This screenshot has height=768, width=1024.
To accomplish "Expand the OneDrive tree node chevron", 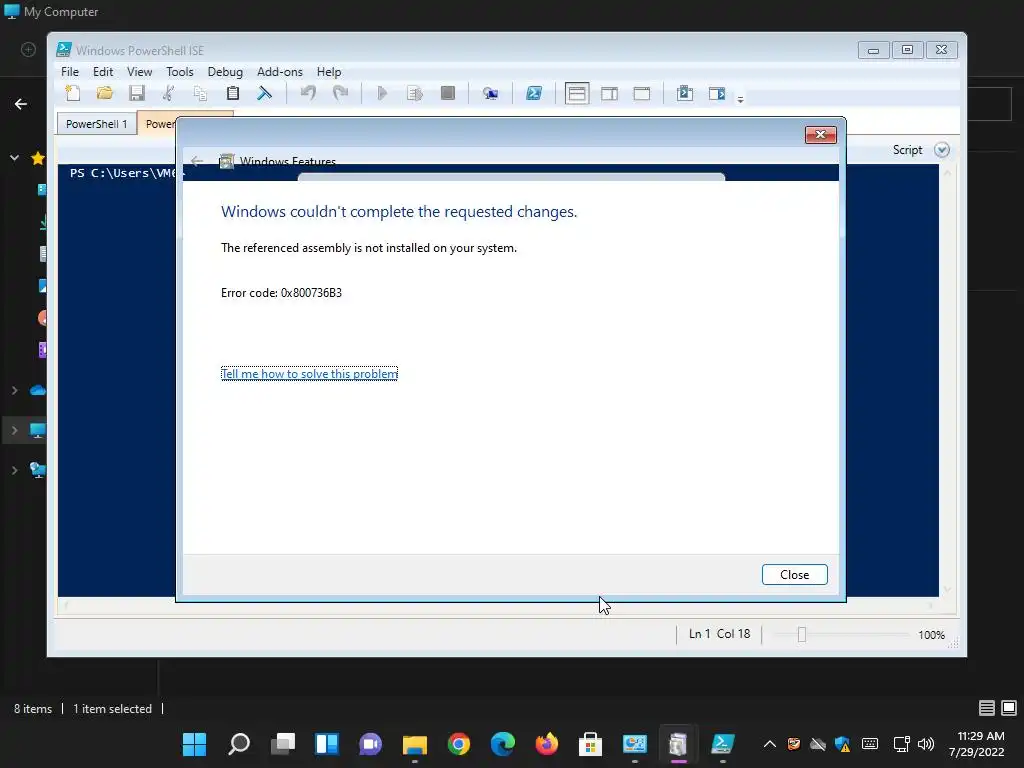I will (14, 391).
